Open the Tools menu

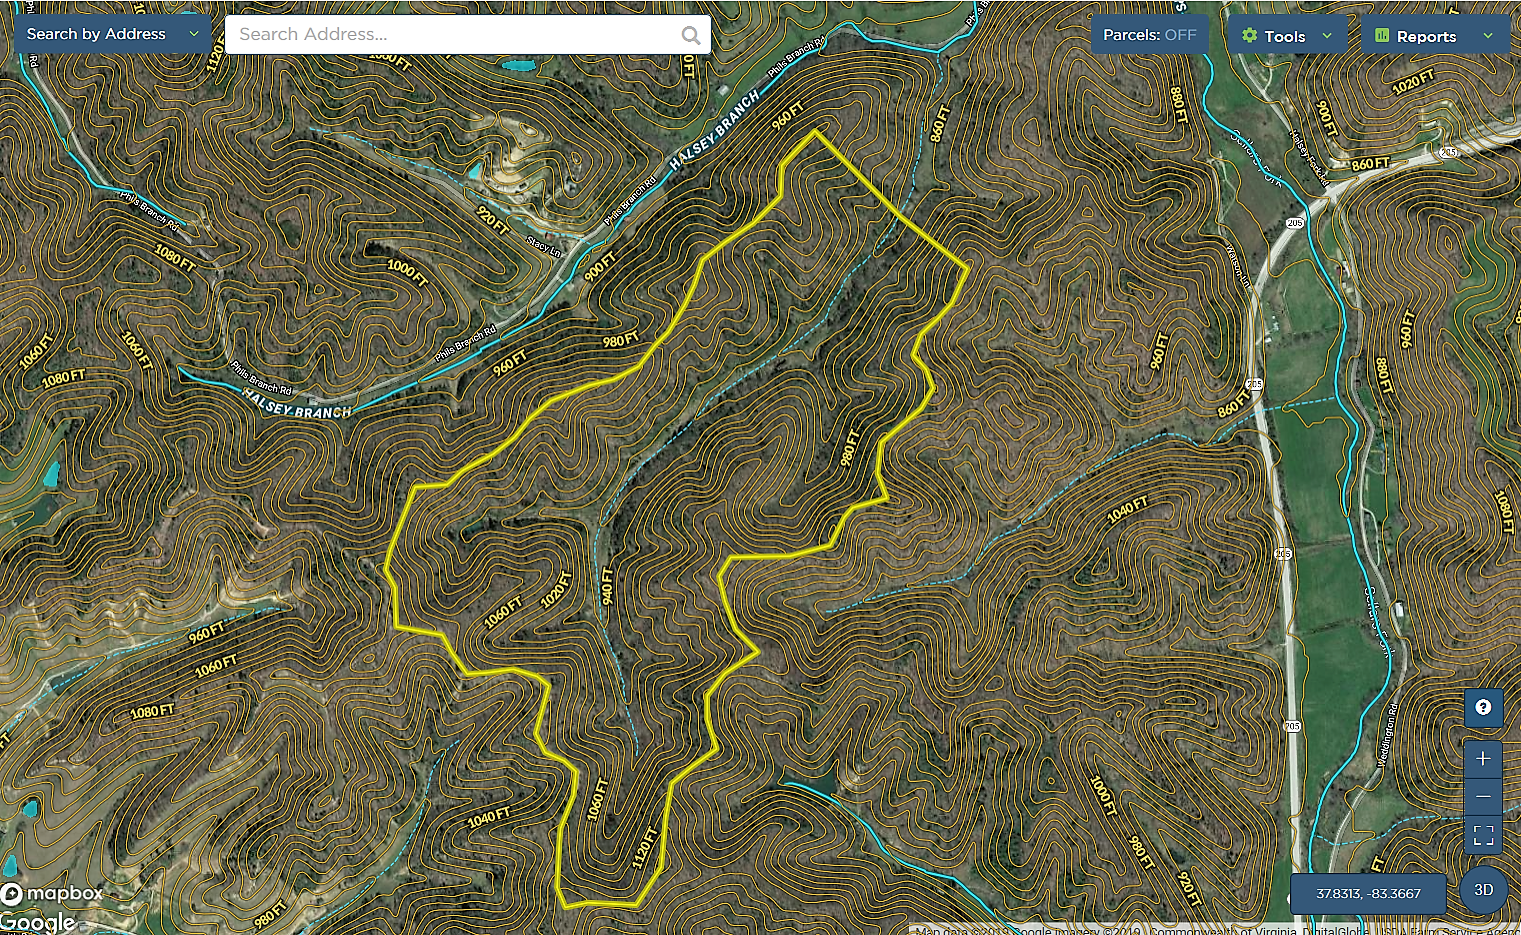(x=1285, y=36)
